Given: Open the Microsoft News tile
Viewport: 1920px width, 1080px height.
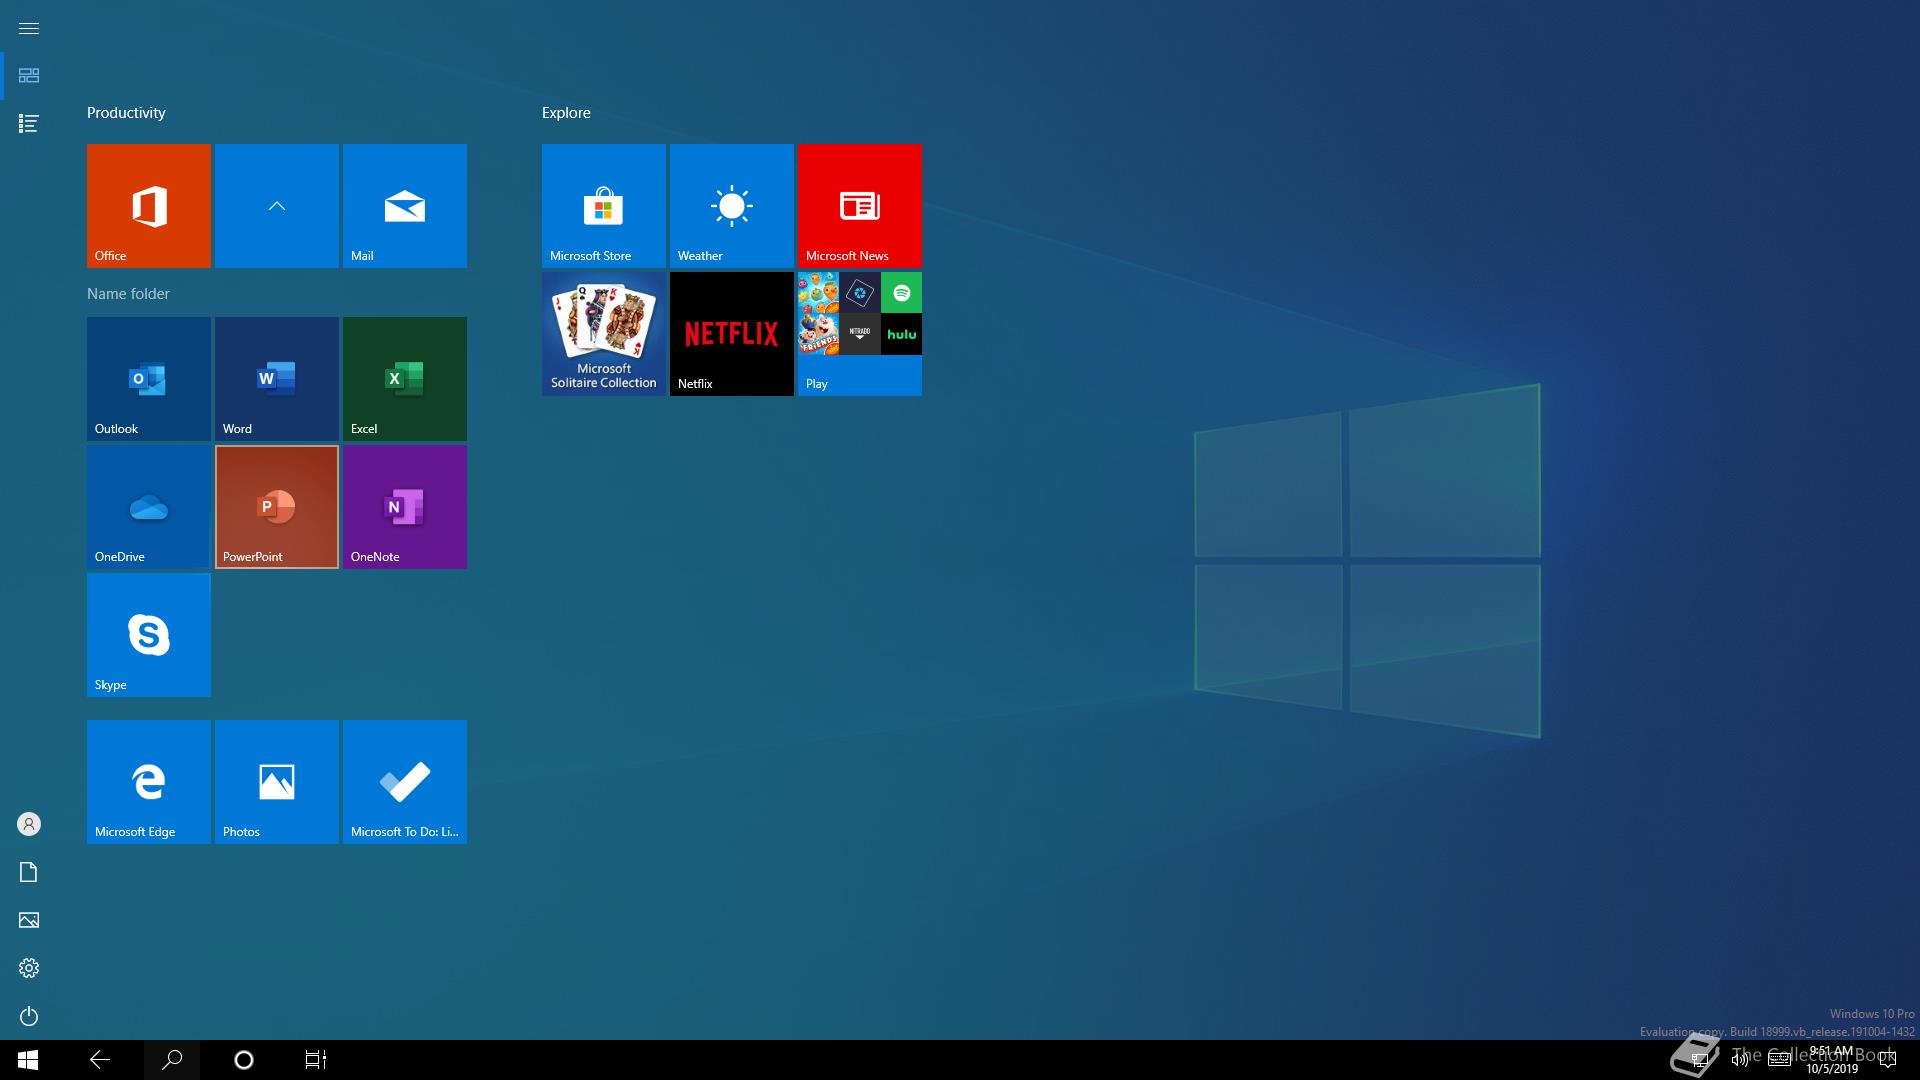Looking at the screenshot, I should (x=860, y=206).
